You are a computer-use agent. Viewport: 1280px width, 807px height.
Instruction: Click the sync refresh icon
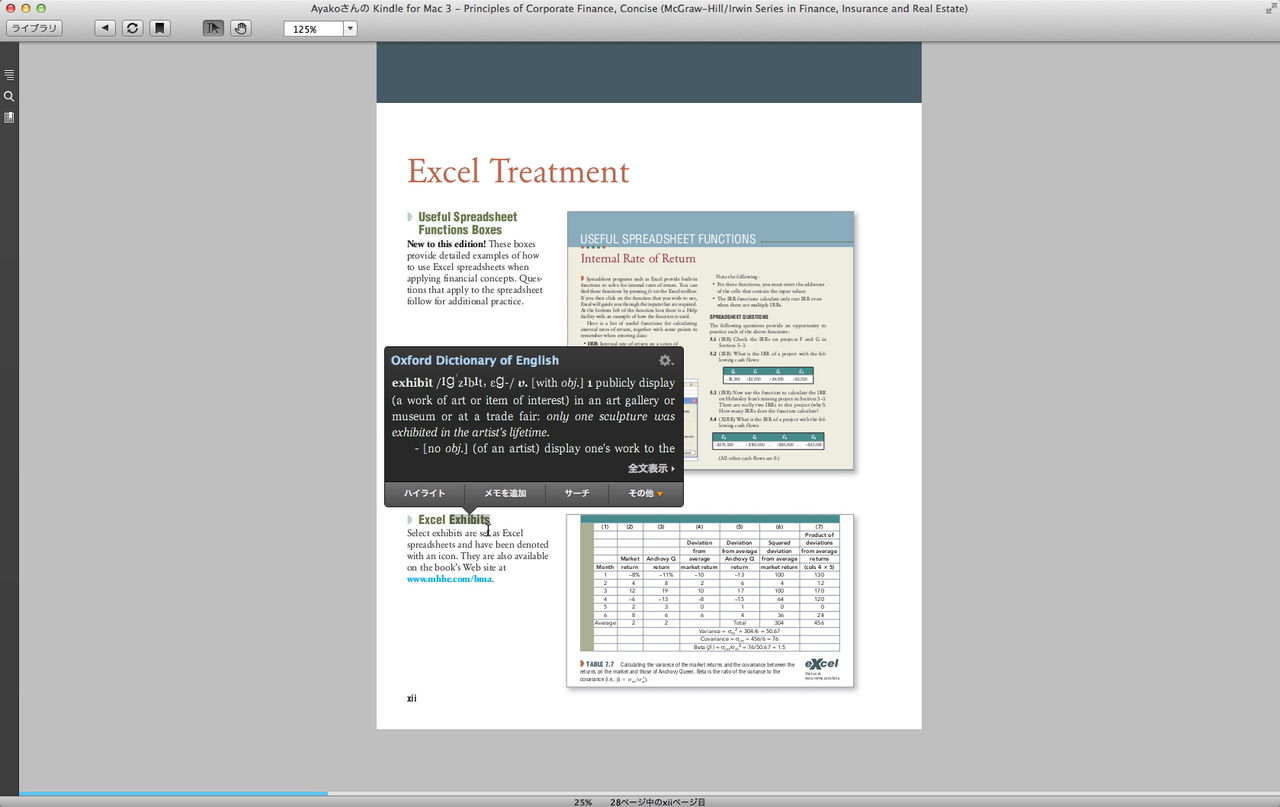tap(132, 28)
